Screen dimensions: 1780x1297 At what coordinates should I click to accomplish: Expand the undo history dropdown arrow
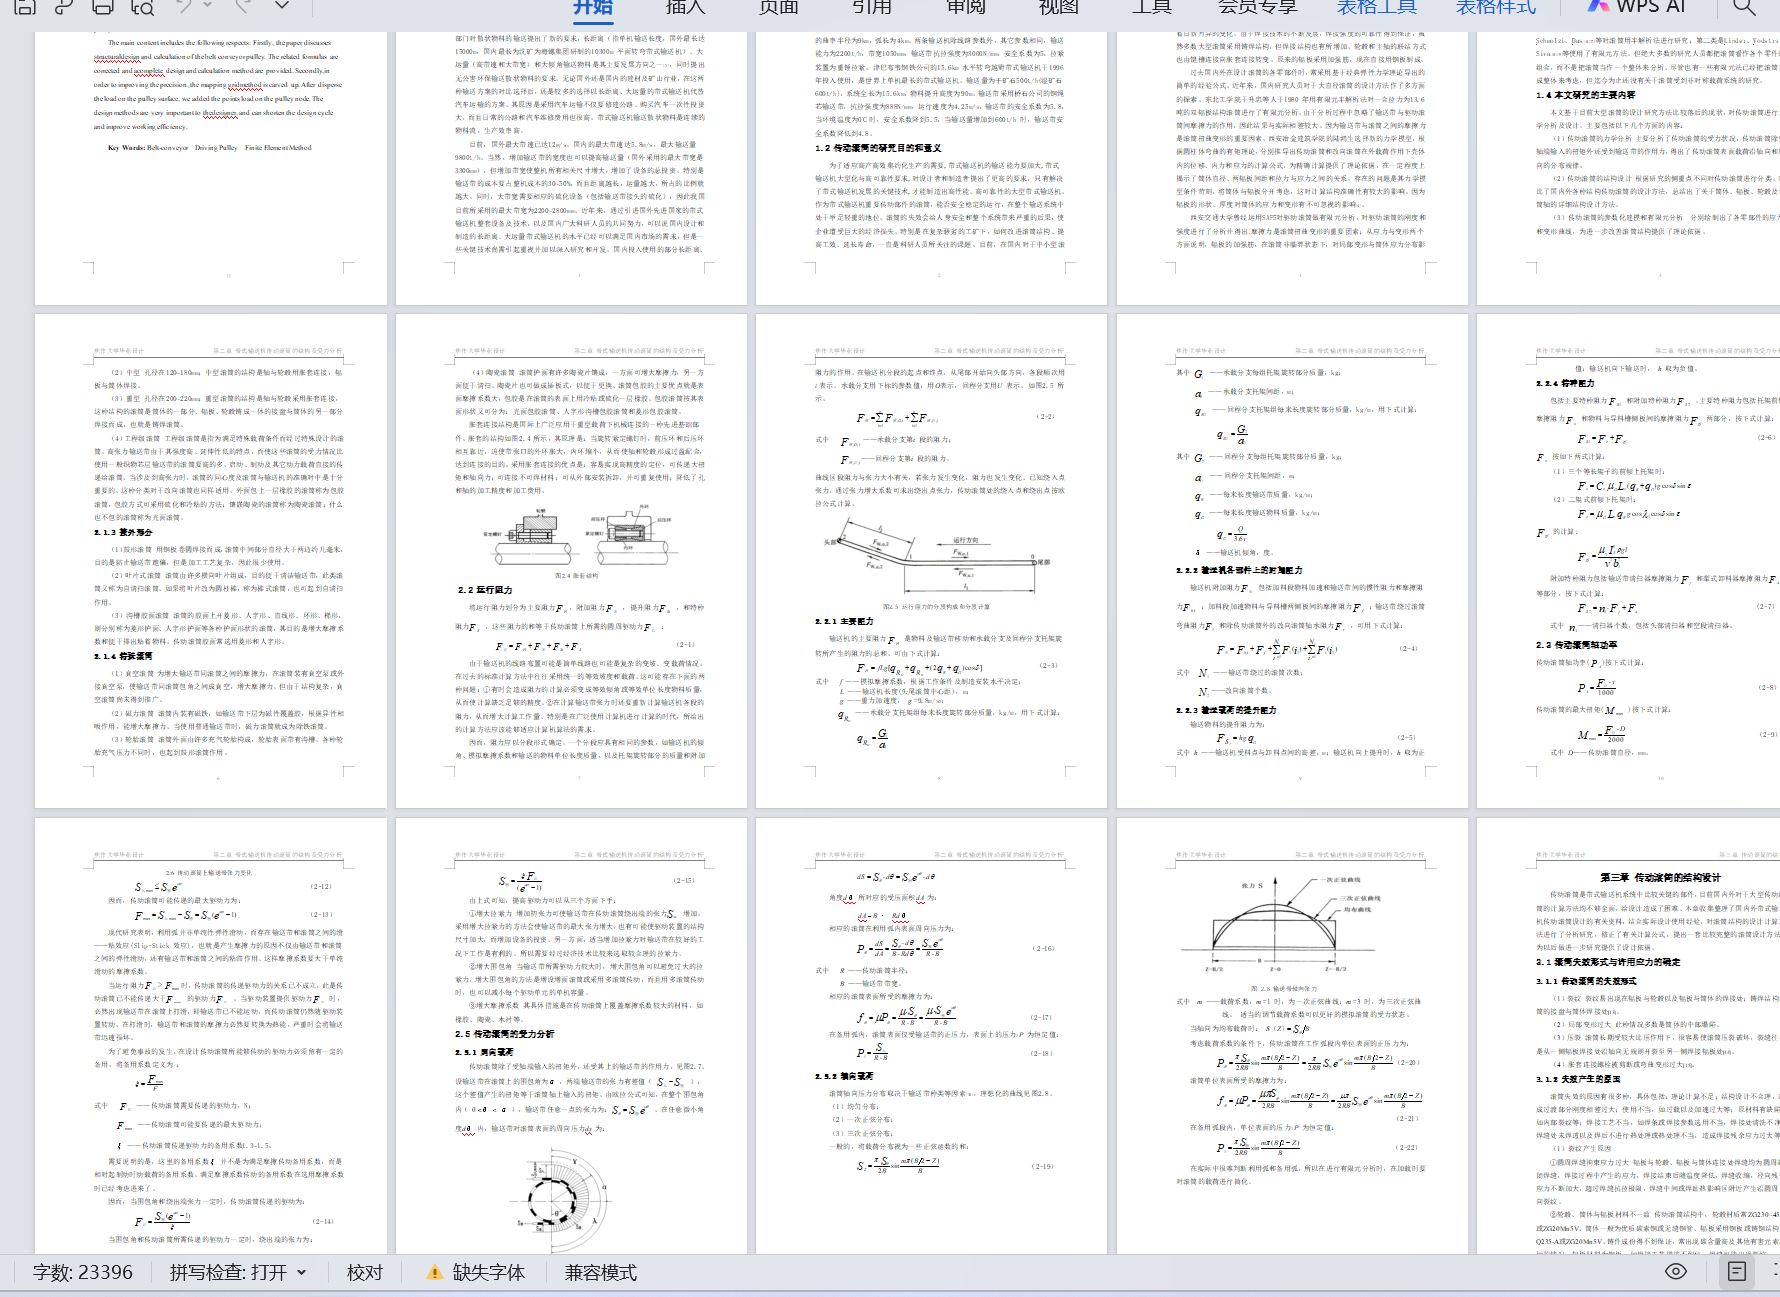(x=208, y=6)
